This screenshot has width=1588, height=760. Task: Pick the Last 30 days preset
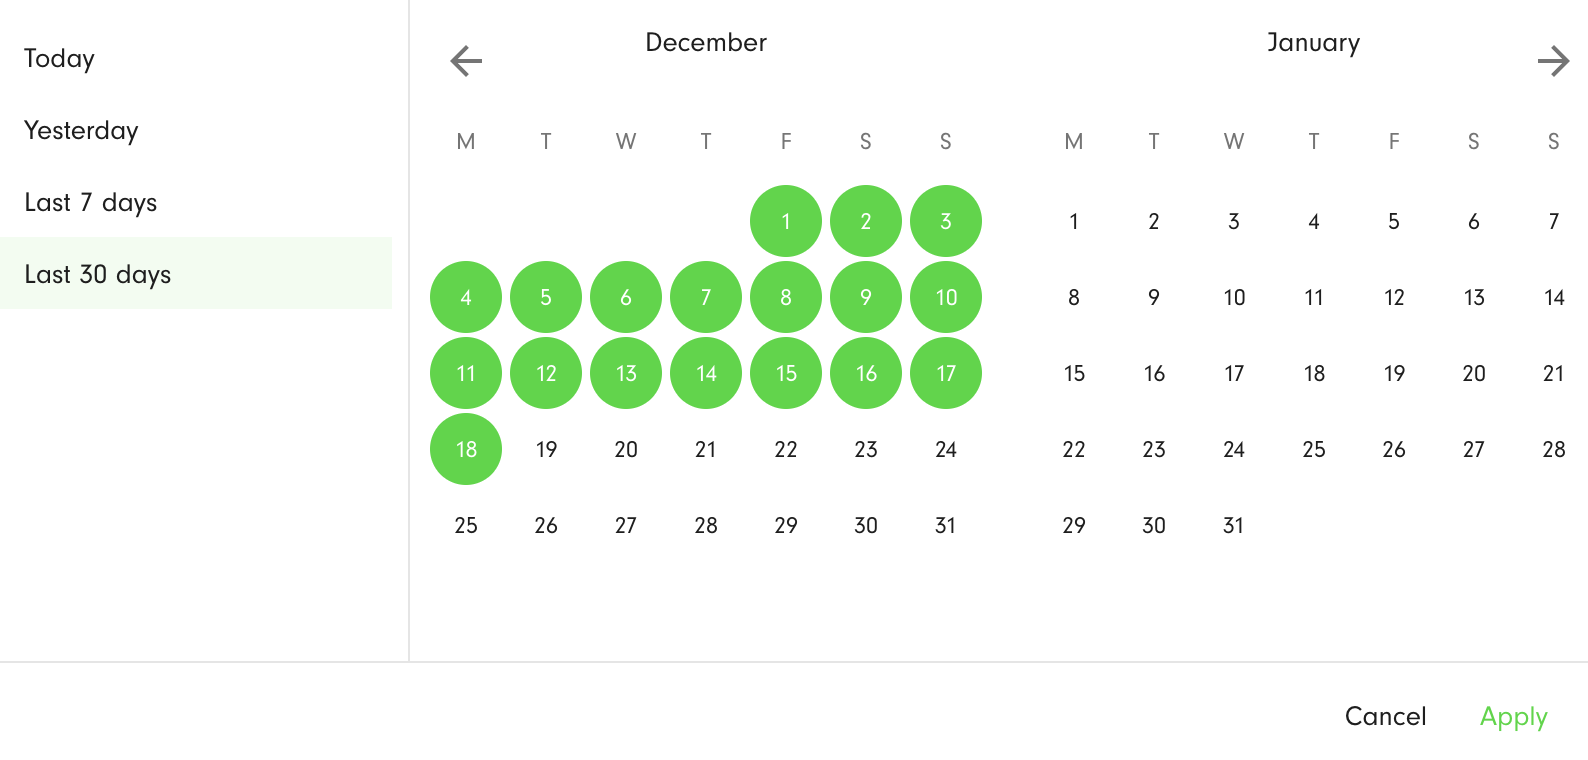(196, 273)
